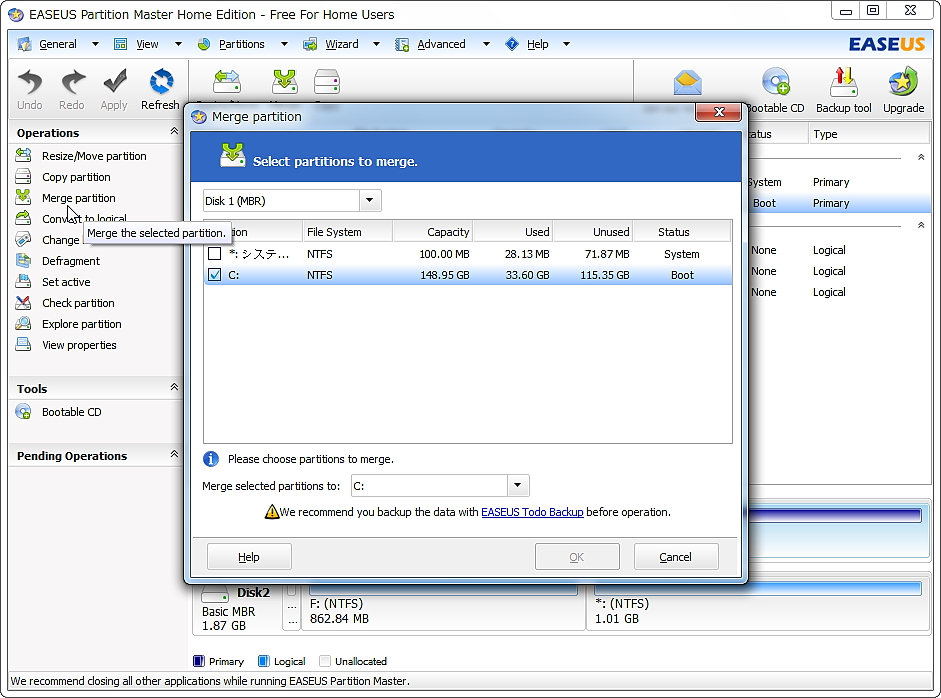Click the blue info icon in the dialog
The width and height of the screenshot is (941, 698).
(x=211, y=459)
